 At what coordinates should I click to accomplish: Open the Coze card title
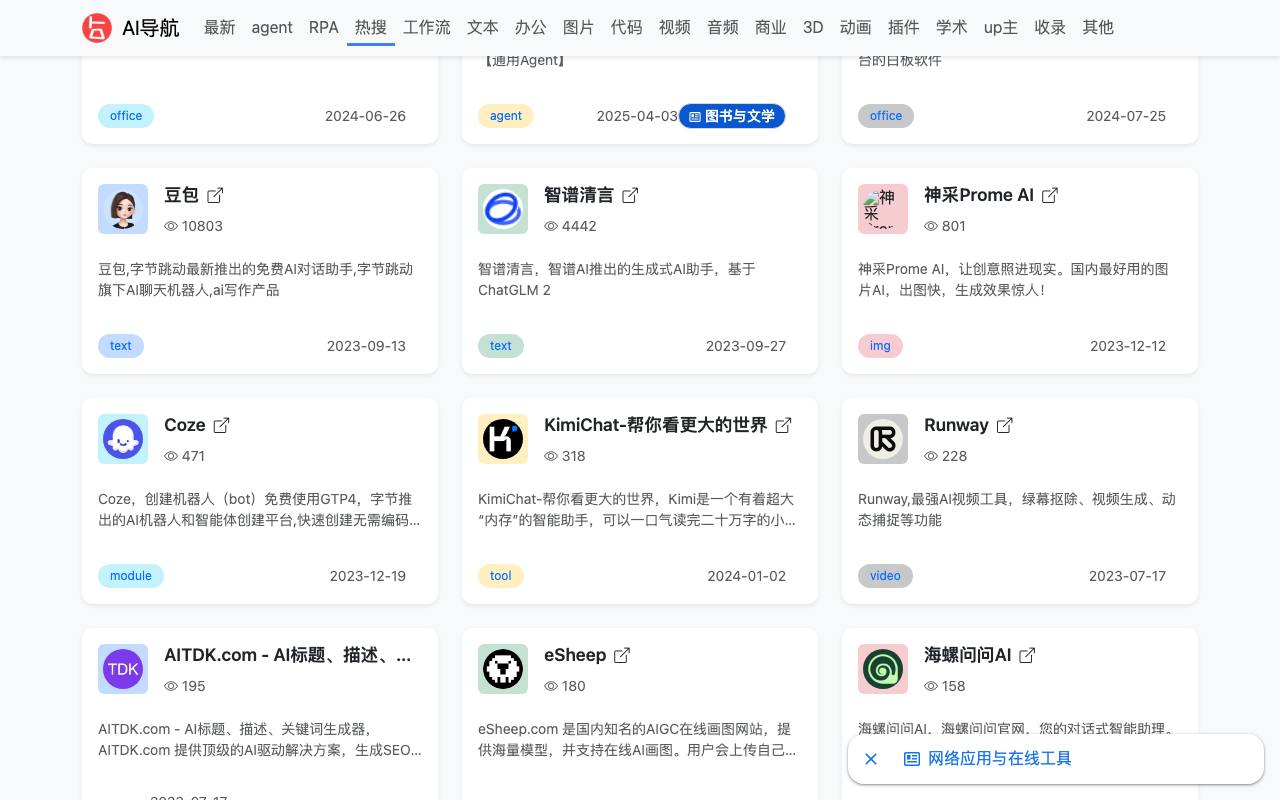tap(185, 425)
